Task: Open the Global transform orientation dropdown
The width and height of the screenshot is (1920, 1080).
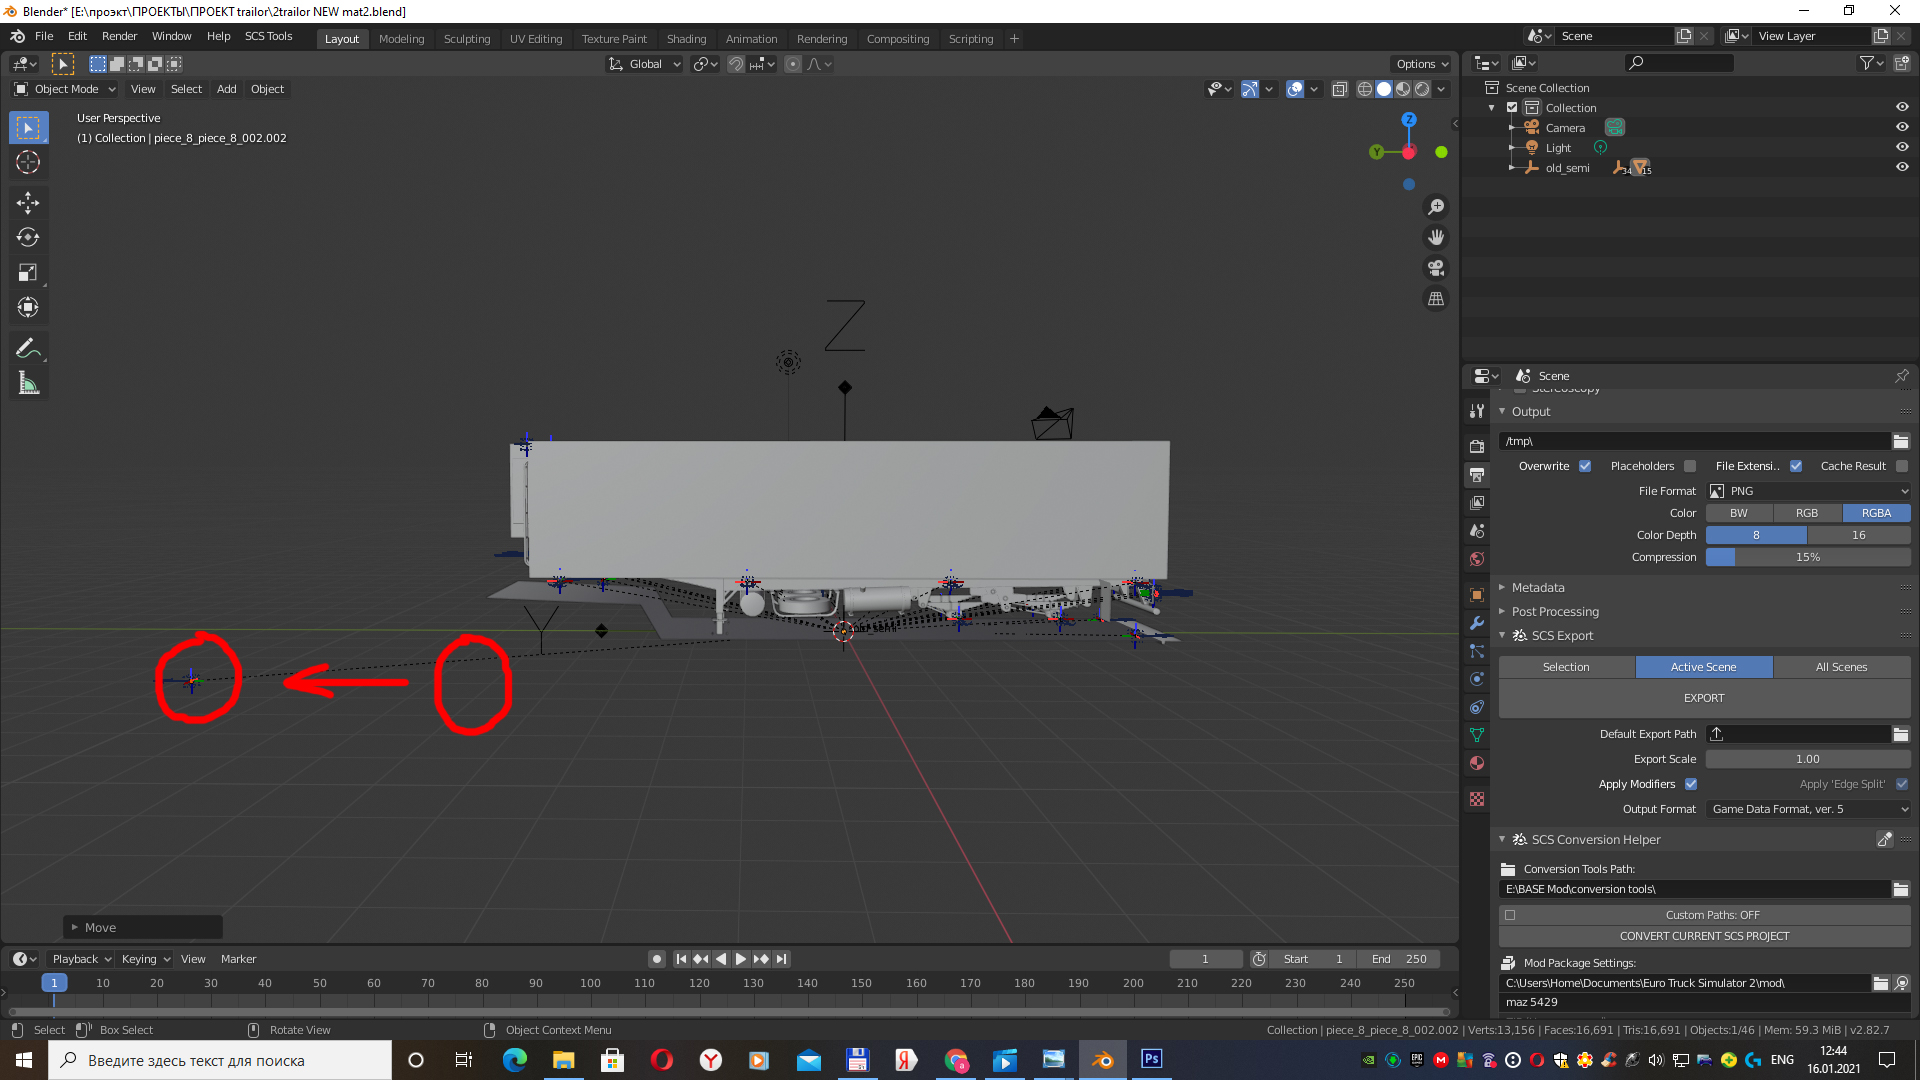Action: [645, 64]
